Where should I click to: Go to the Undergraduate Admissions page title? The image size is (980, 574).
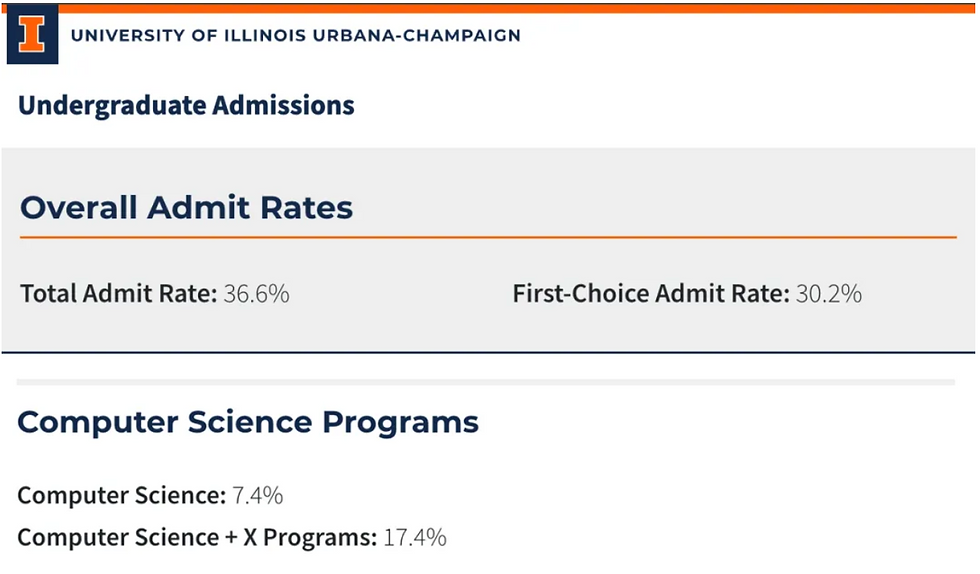tap(186, 106)
